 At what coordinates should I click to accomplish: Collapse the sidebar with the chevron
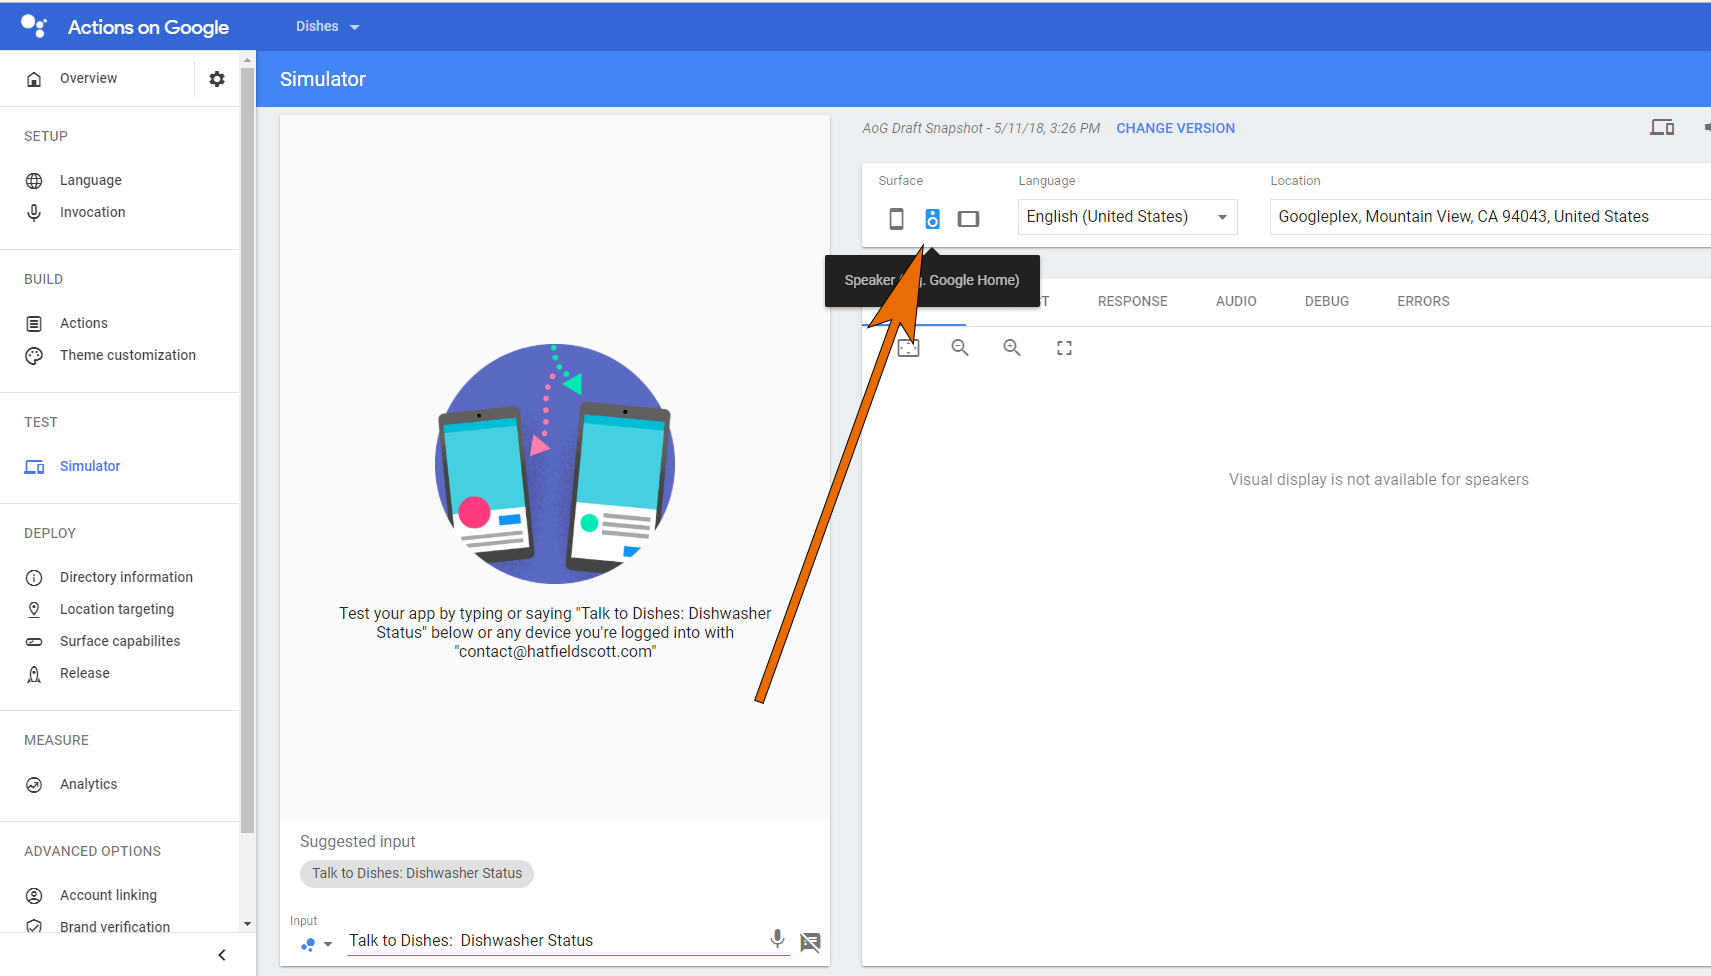[222, 955]
